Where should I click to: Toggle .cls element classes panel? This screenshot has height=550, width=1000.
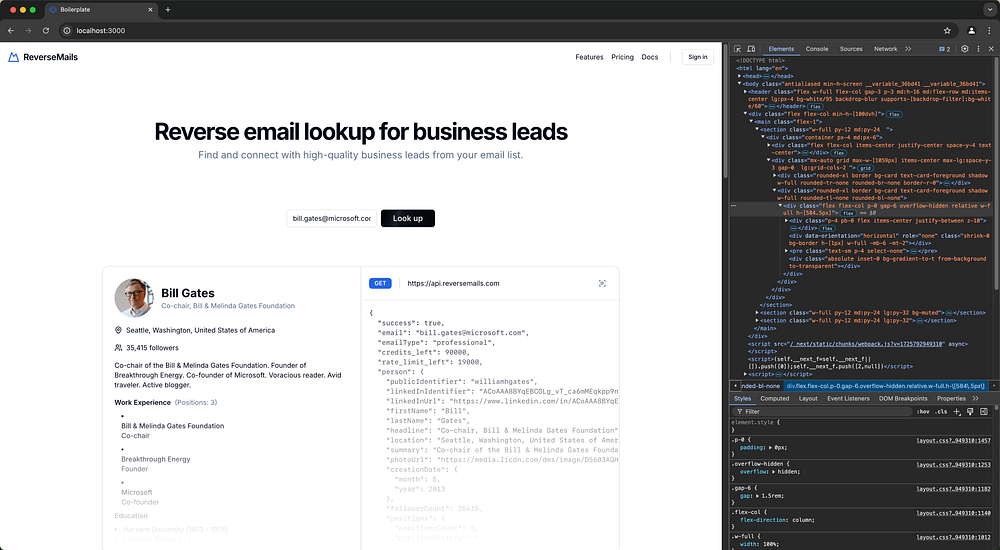coord(941,412)
